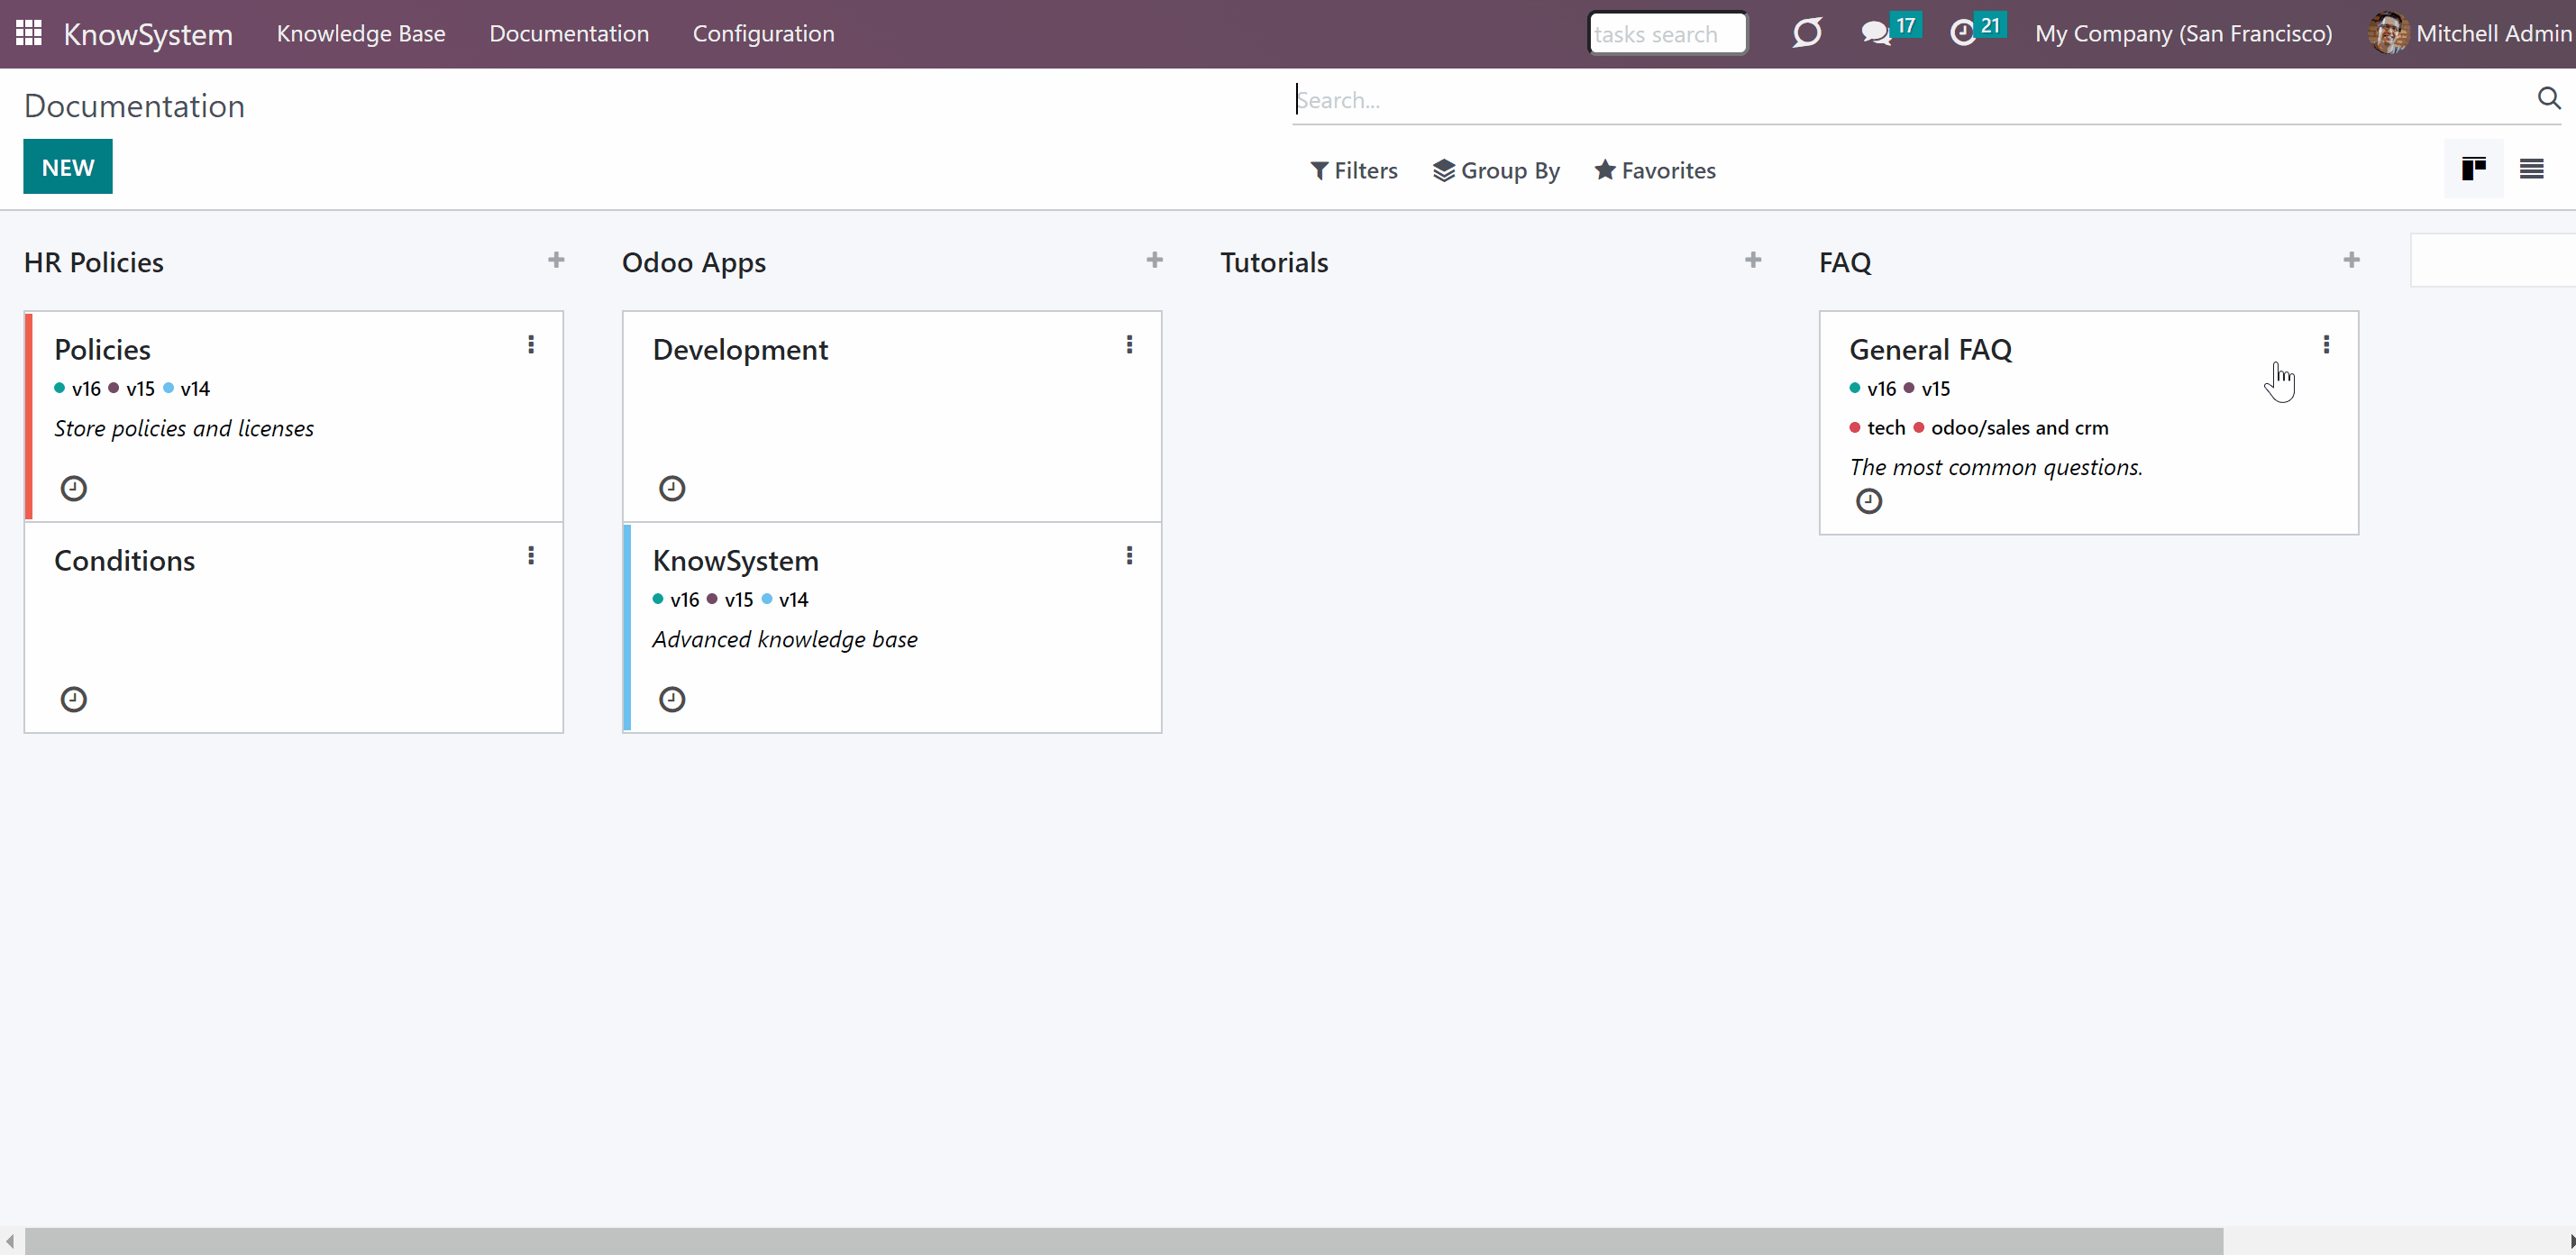Open the Policies card
Image resolution: width=2576 pixels, height=1255 pixels.
coord(294,416)
